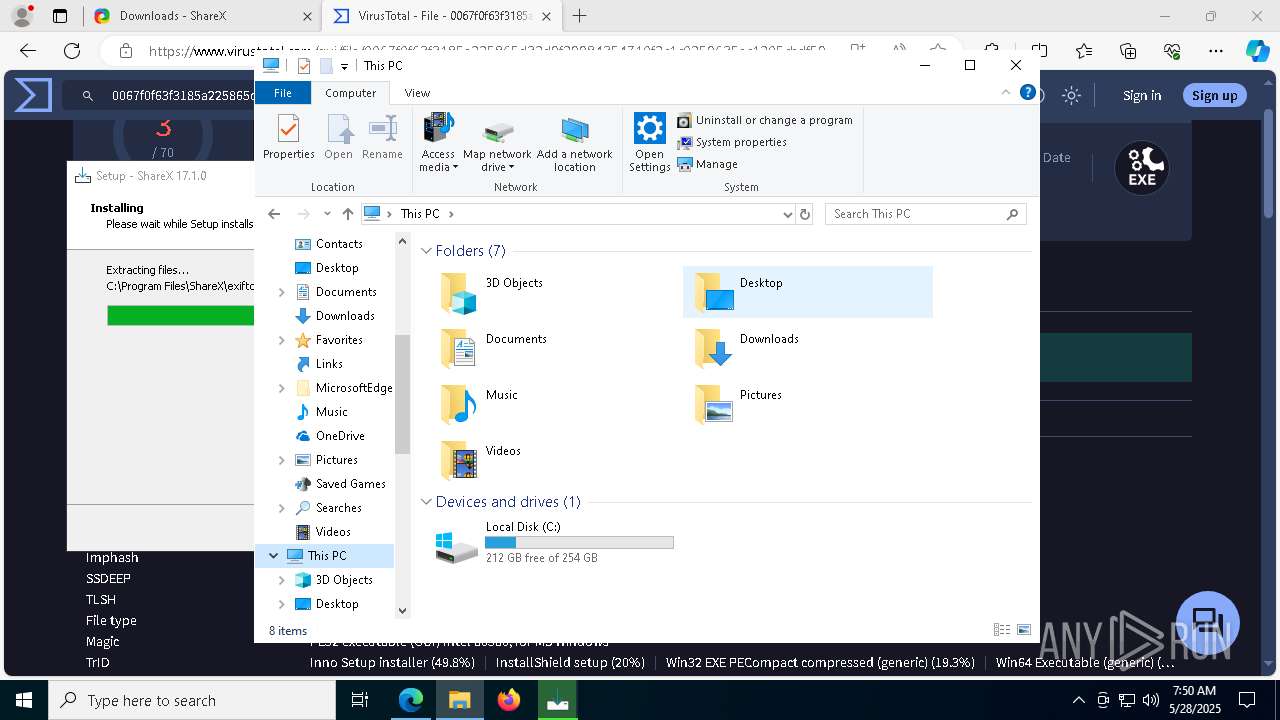Click the VirusTotal Sign up button
Image resolution: width=1280 pixels, height=720 pixels.
1214,95
